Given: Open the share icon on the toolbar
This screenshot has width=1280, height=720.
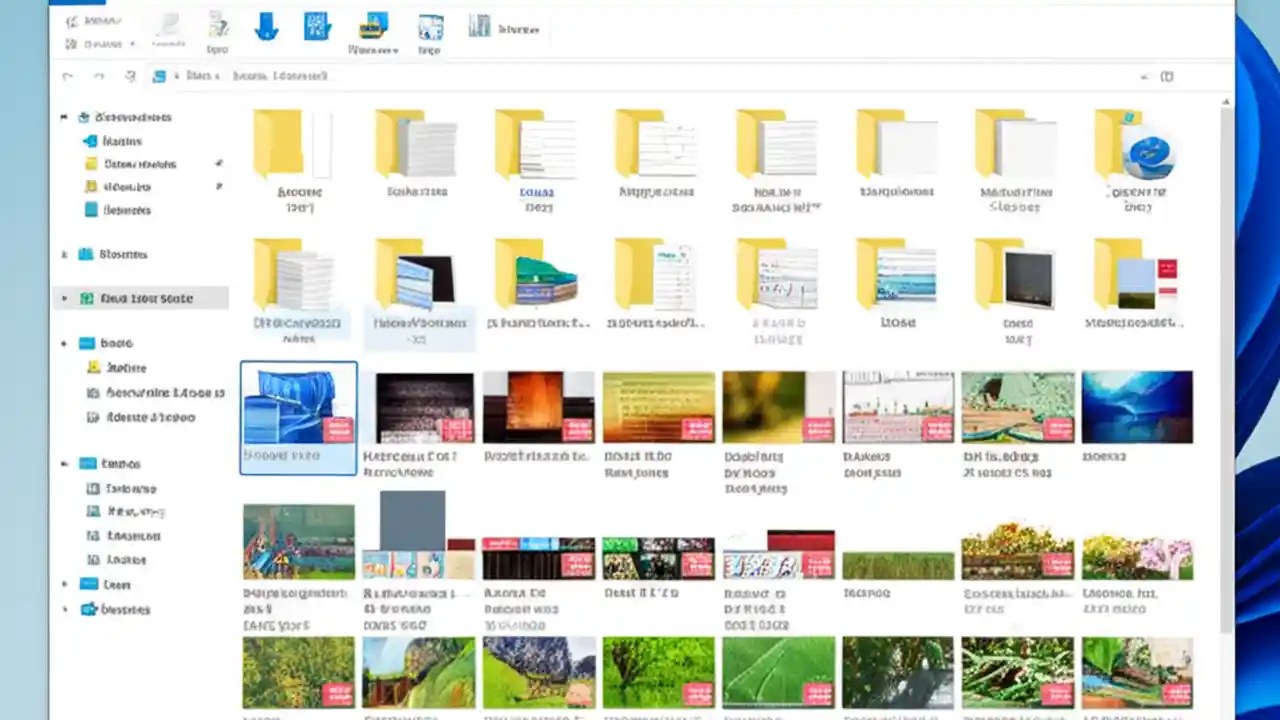Looking at the screenshot, I should point(373,25).
